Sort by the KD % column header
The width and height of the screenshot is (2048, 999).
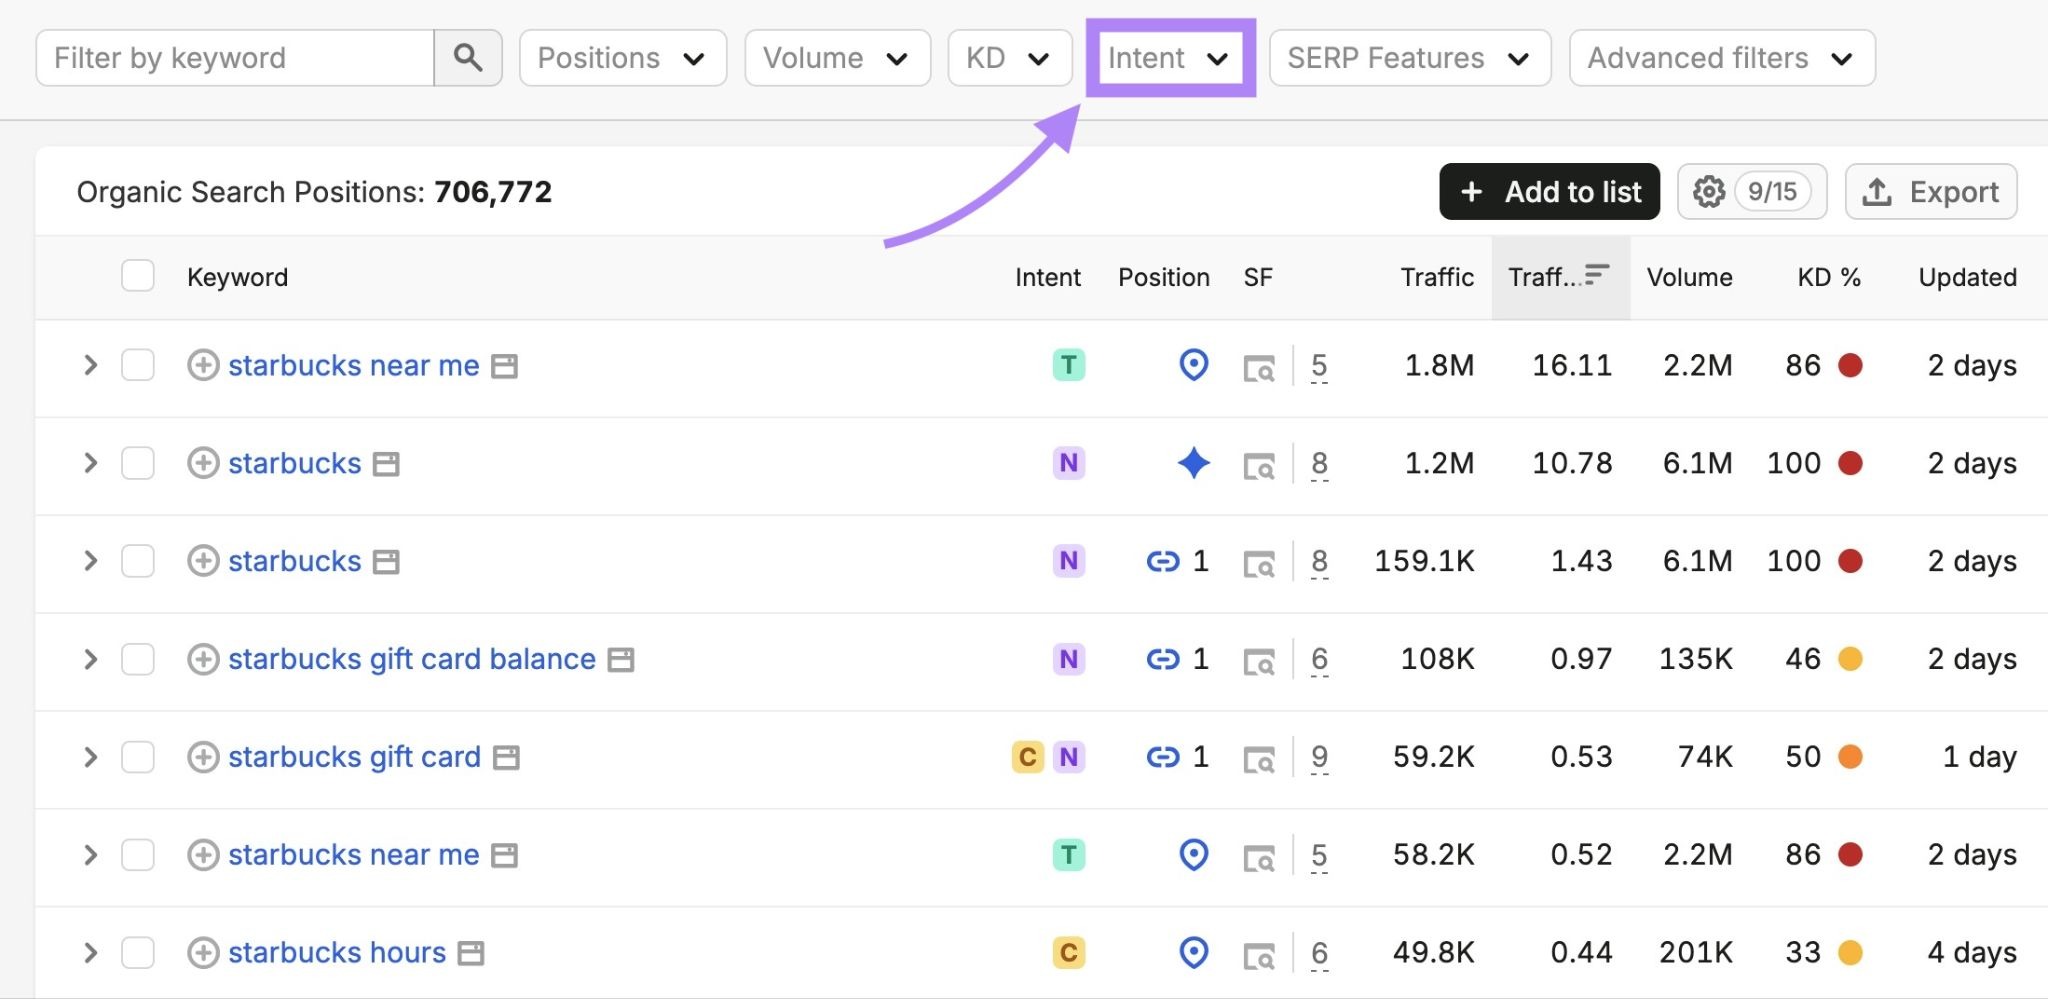point(1829,277)
